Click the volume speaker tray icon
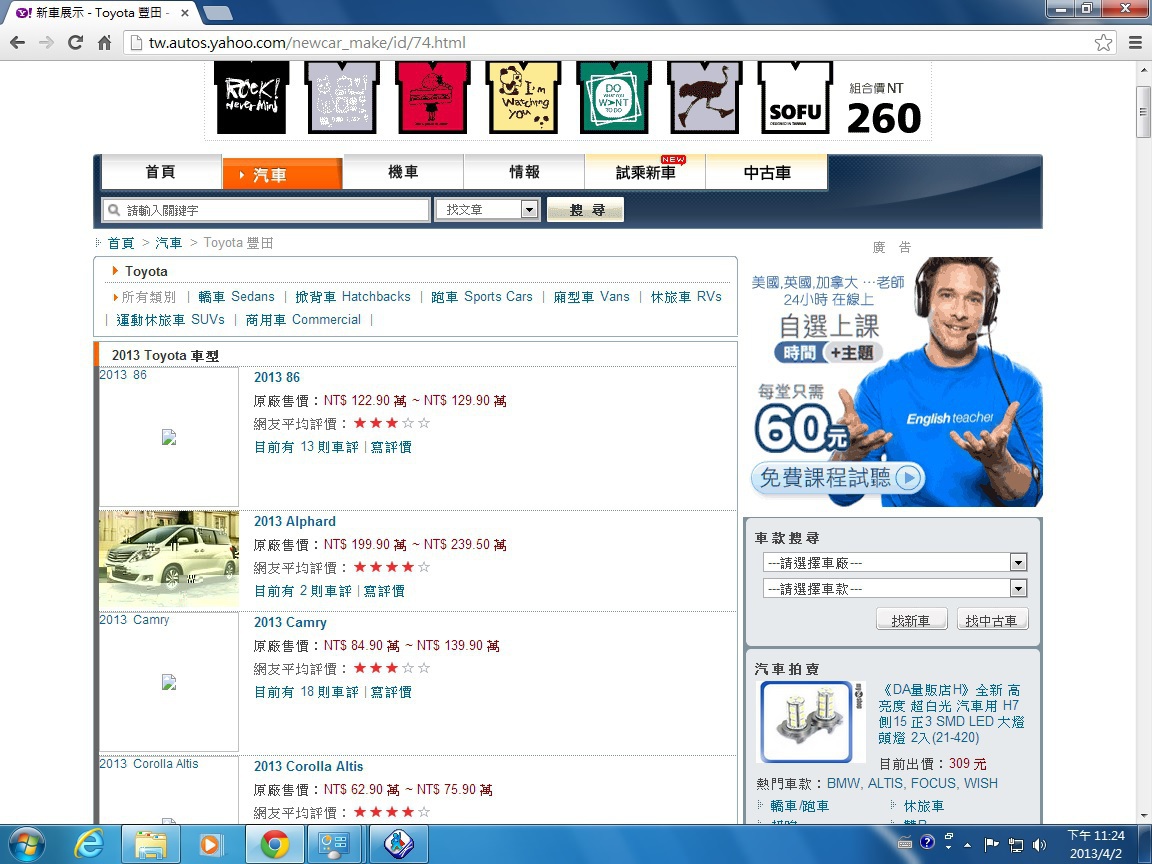The height and width of the screenshot is (864, 1152). pyautogui.click(x=1039, y=844)
